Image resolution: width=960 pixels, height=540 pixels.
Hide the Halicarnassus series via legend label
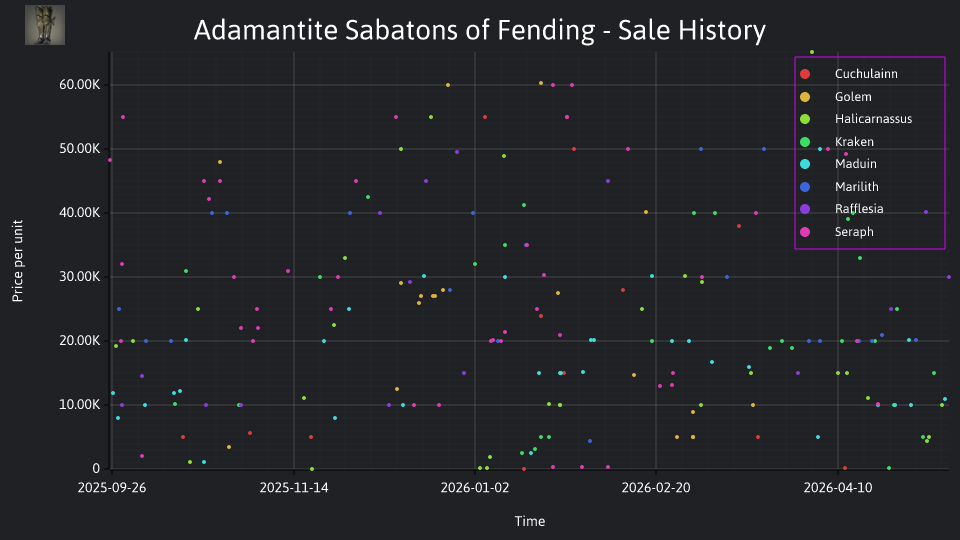[873, 119]
